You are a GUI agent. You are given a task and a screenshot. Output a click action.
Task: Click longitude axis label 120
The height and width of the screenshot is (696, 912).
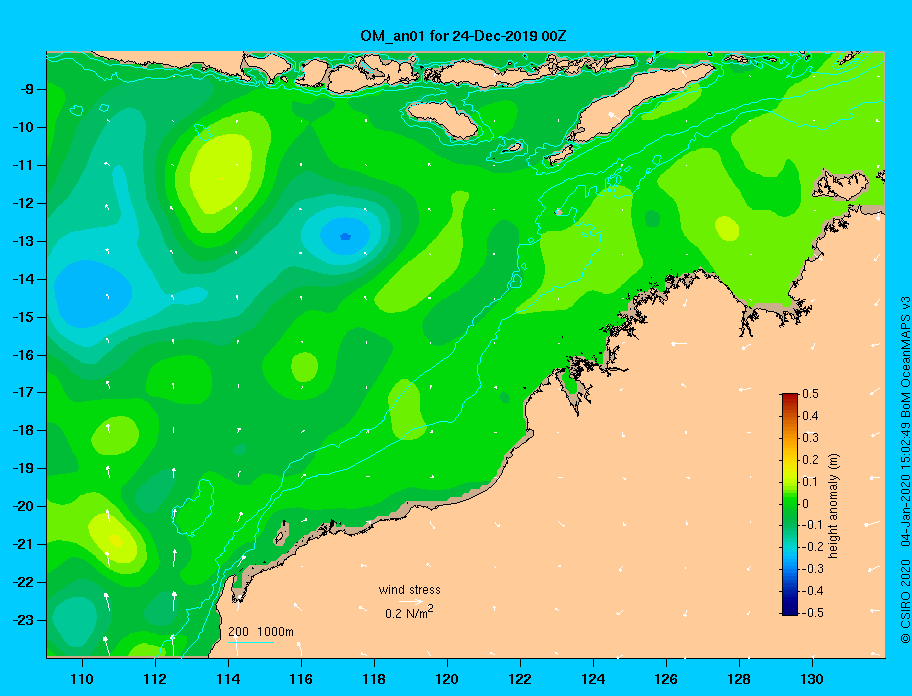click(447, 679)
